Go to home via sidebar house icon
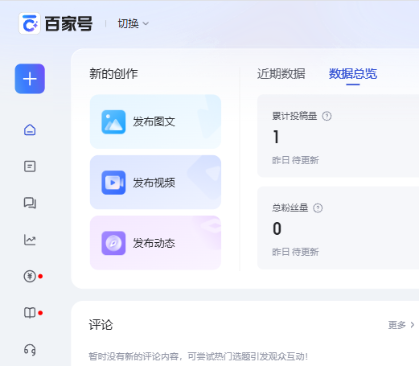 click(30, 130)
